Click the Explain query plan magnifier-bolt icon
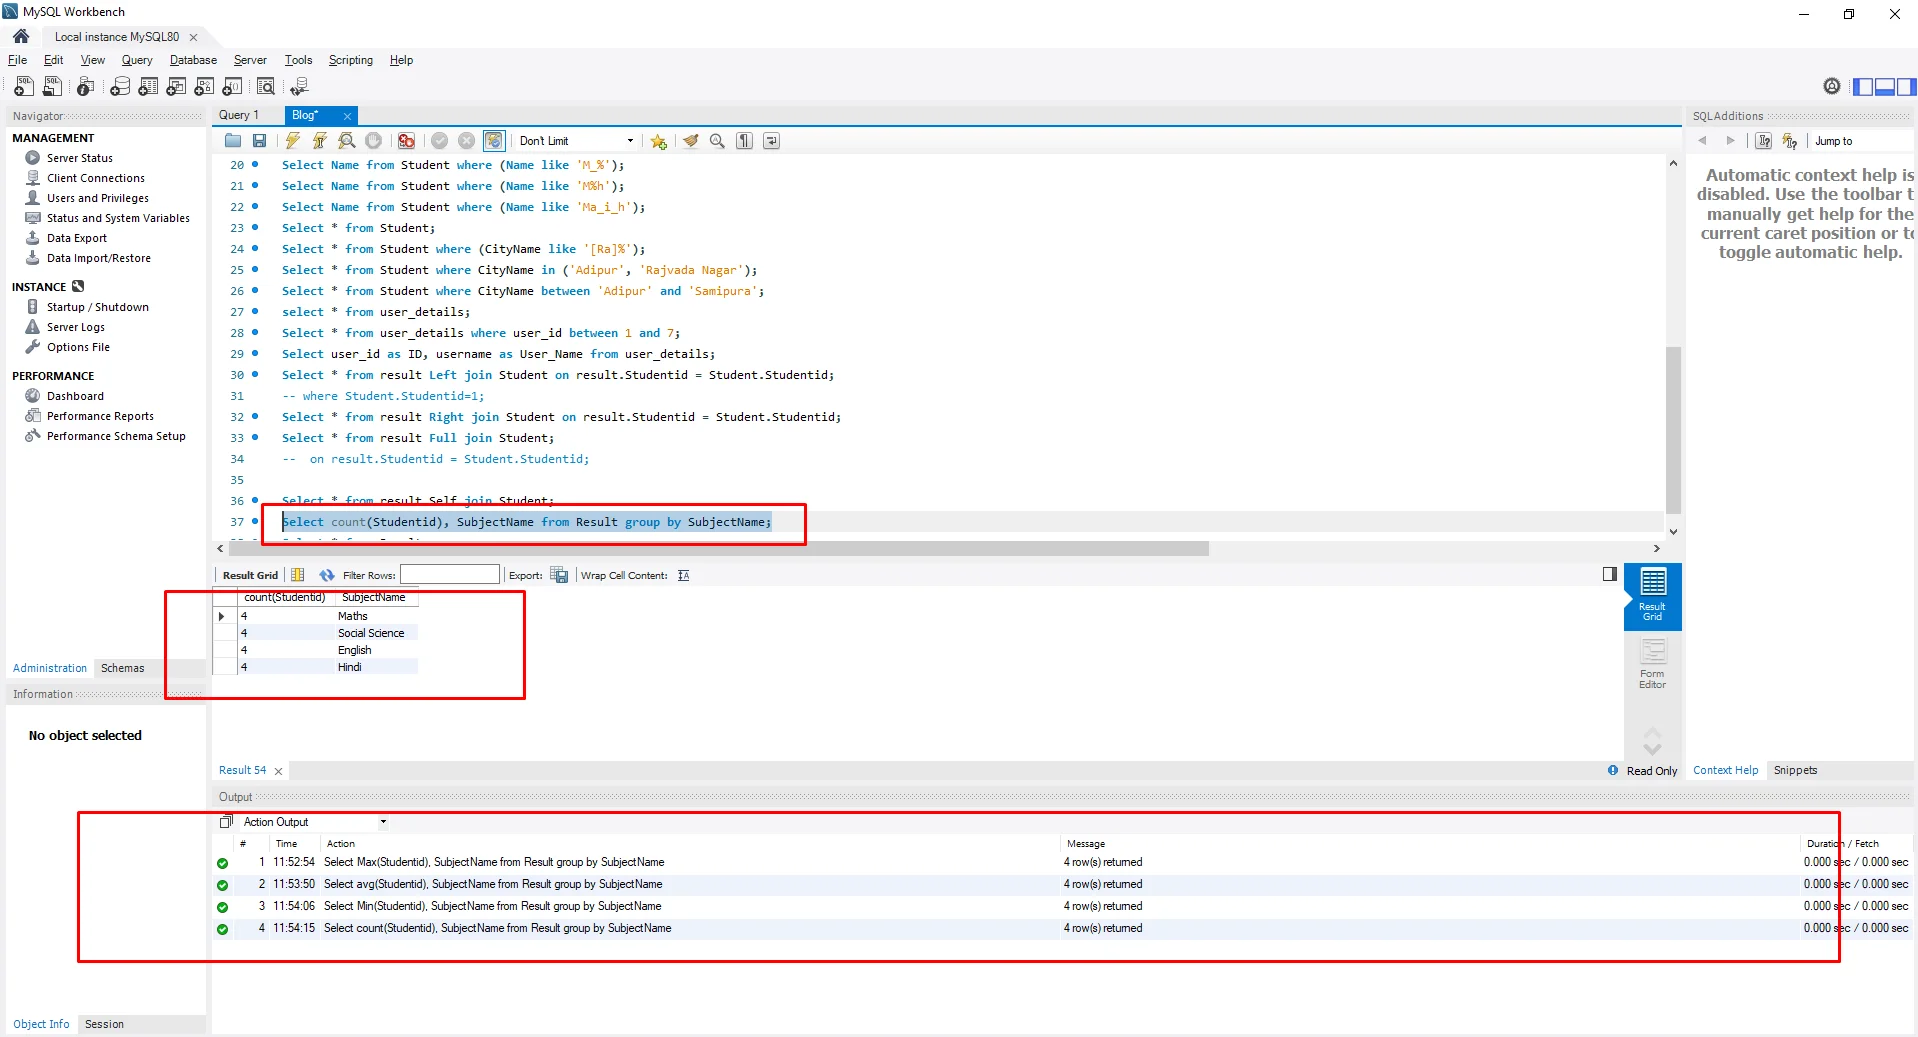This screenshot has height=1037, width=1918. point(346,141)
